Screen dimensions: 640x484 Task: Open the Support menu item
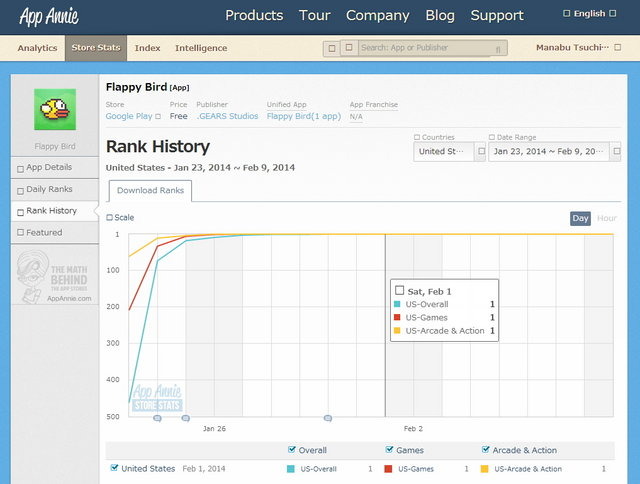pos(497,16)
